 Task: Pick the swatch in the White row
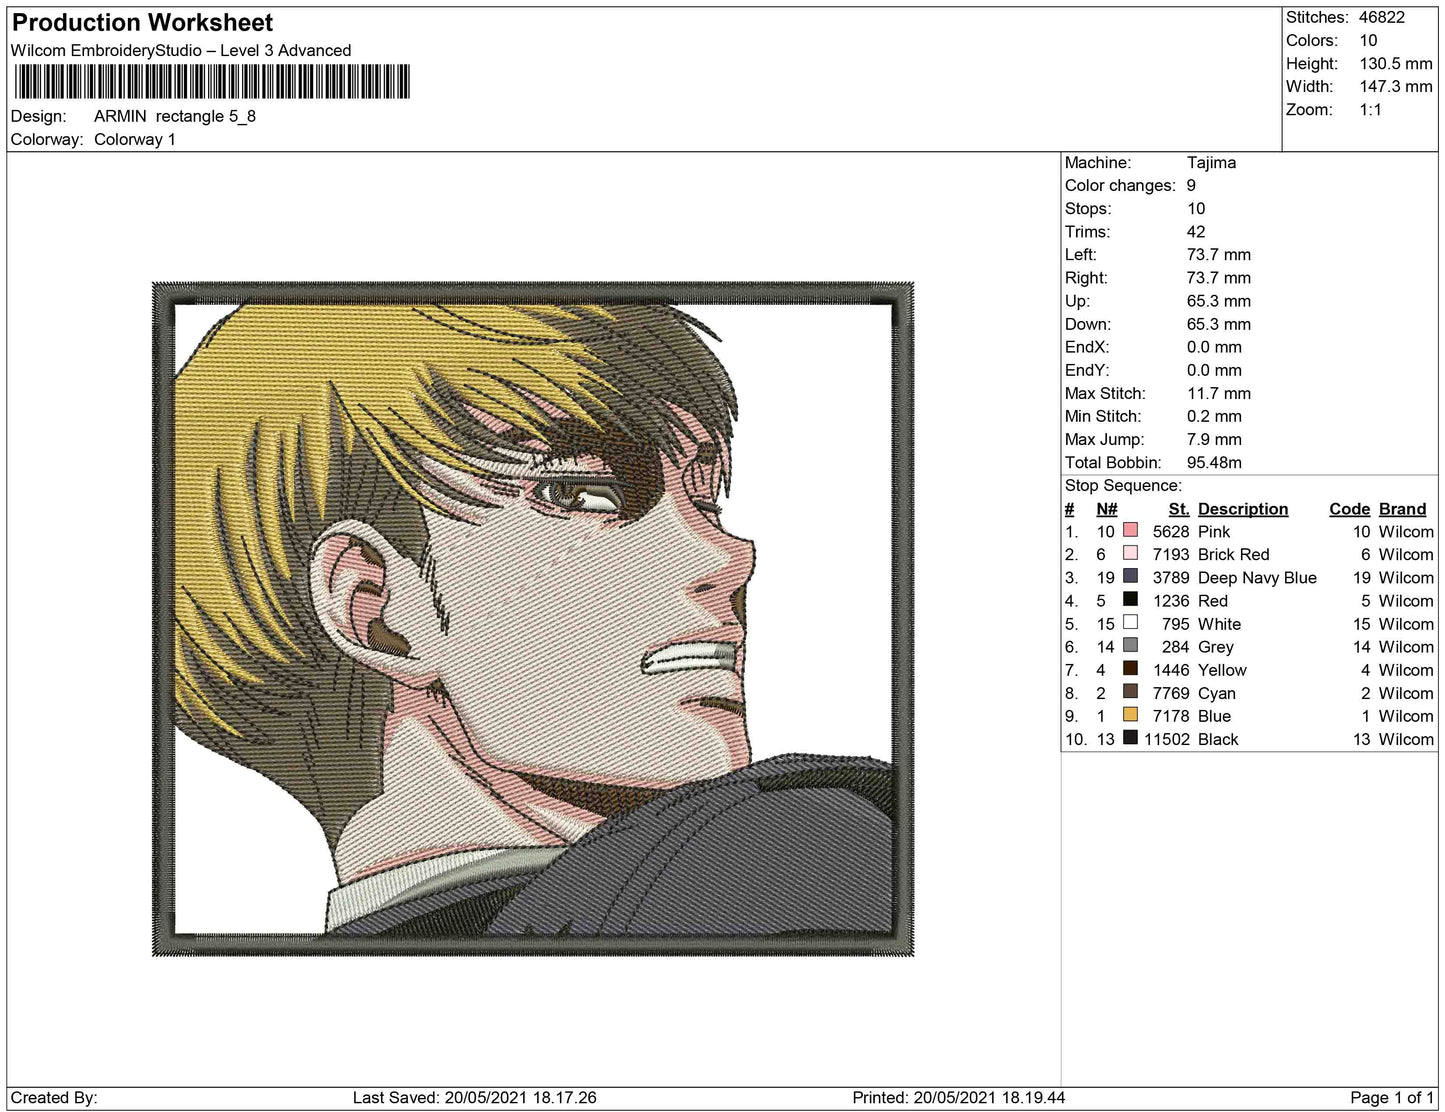[1130, 623]
